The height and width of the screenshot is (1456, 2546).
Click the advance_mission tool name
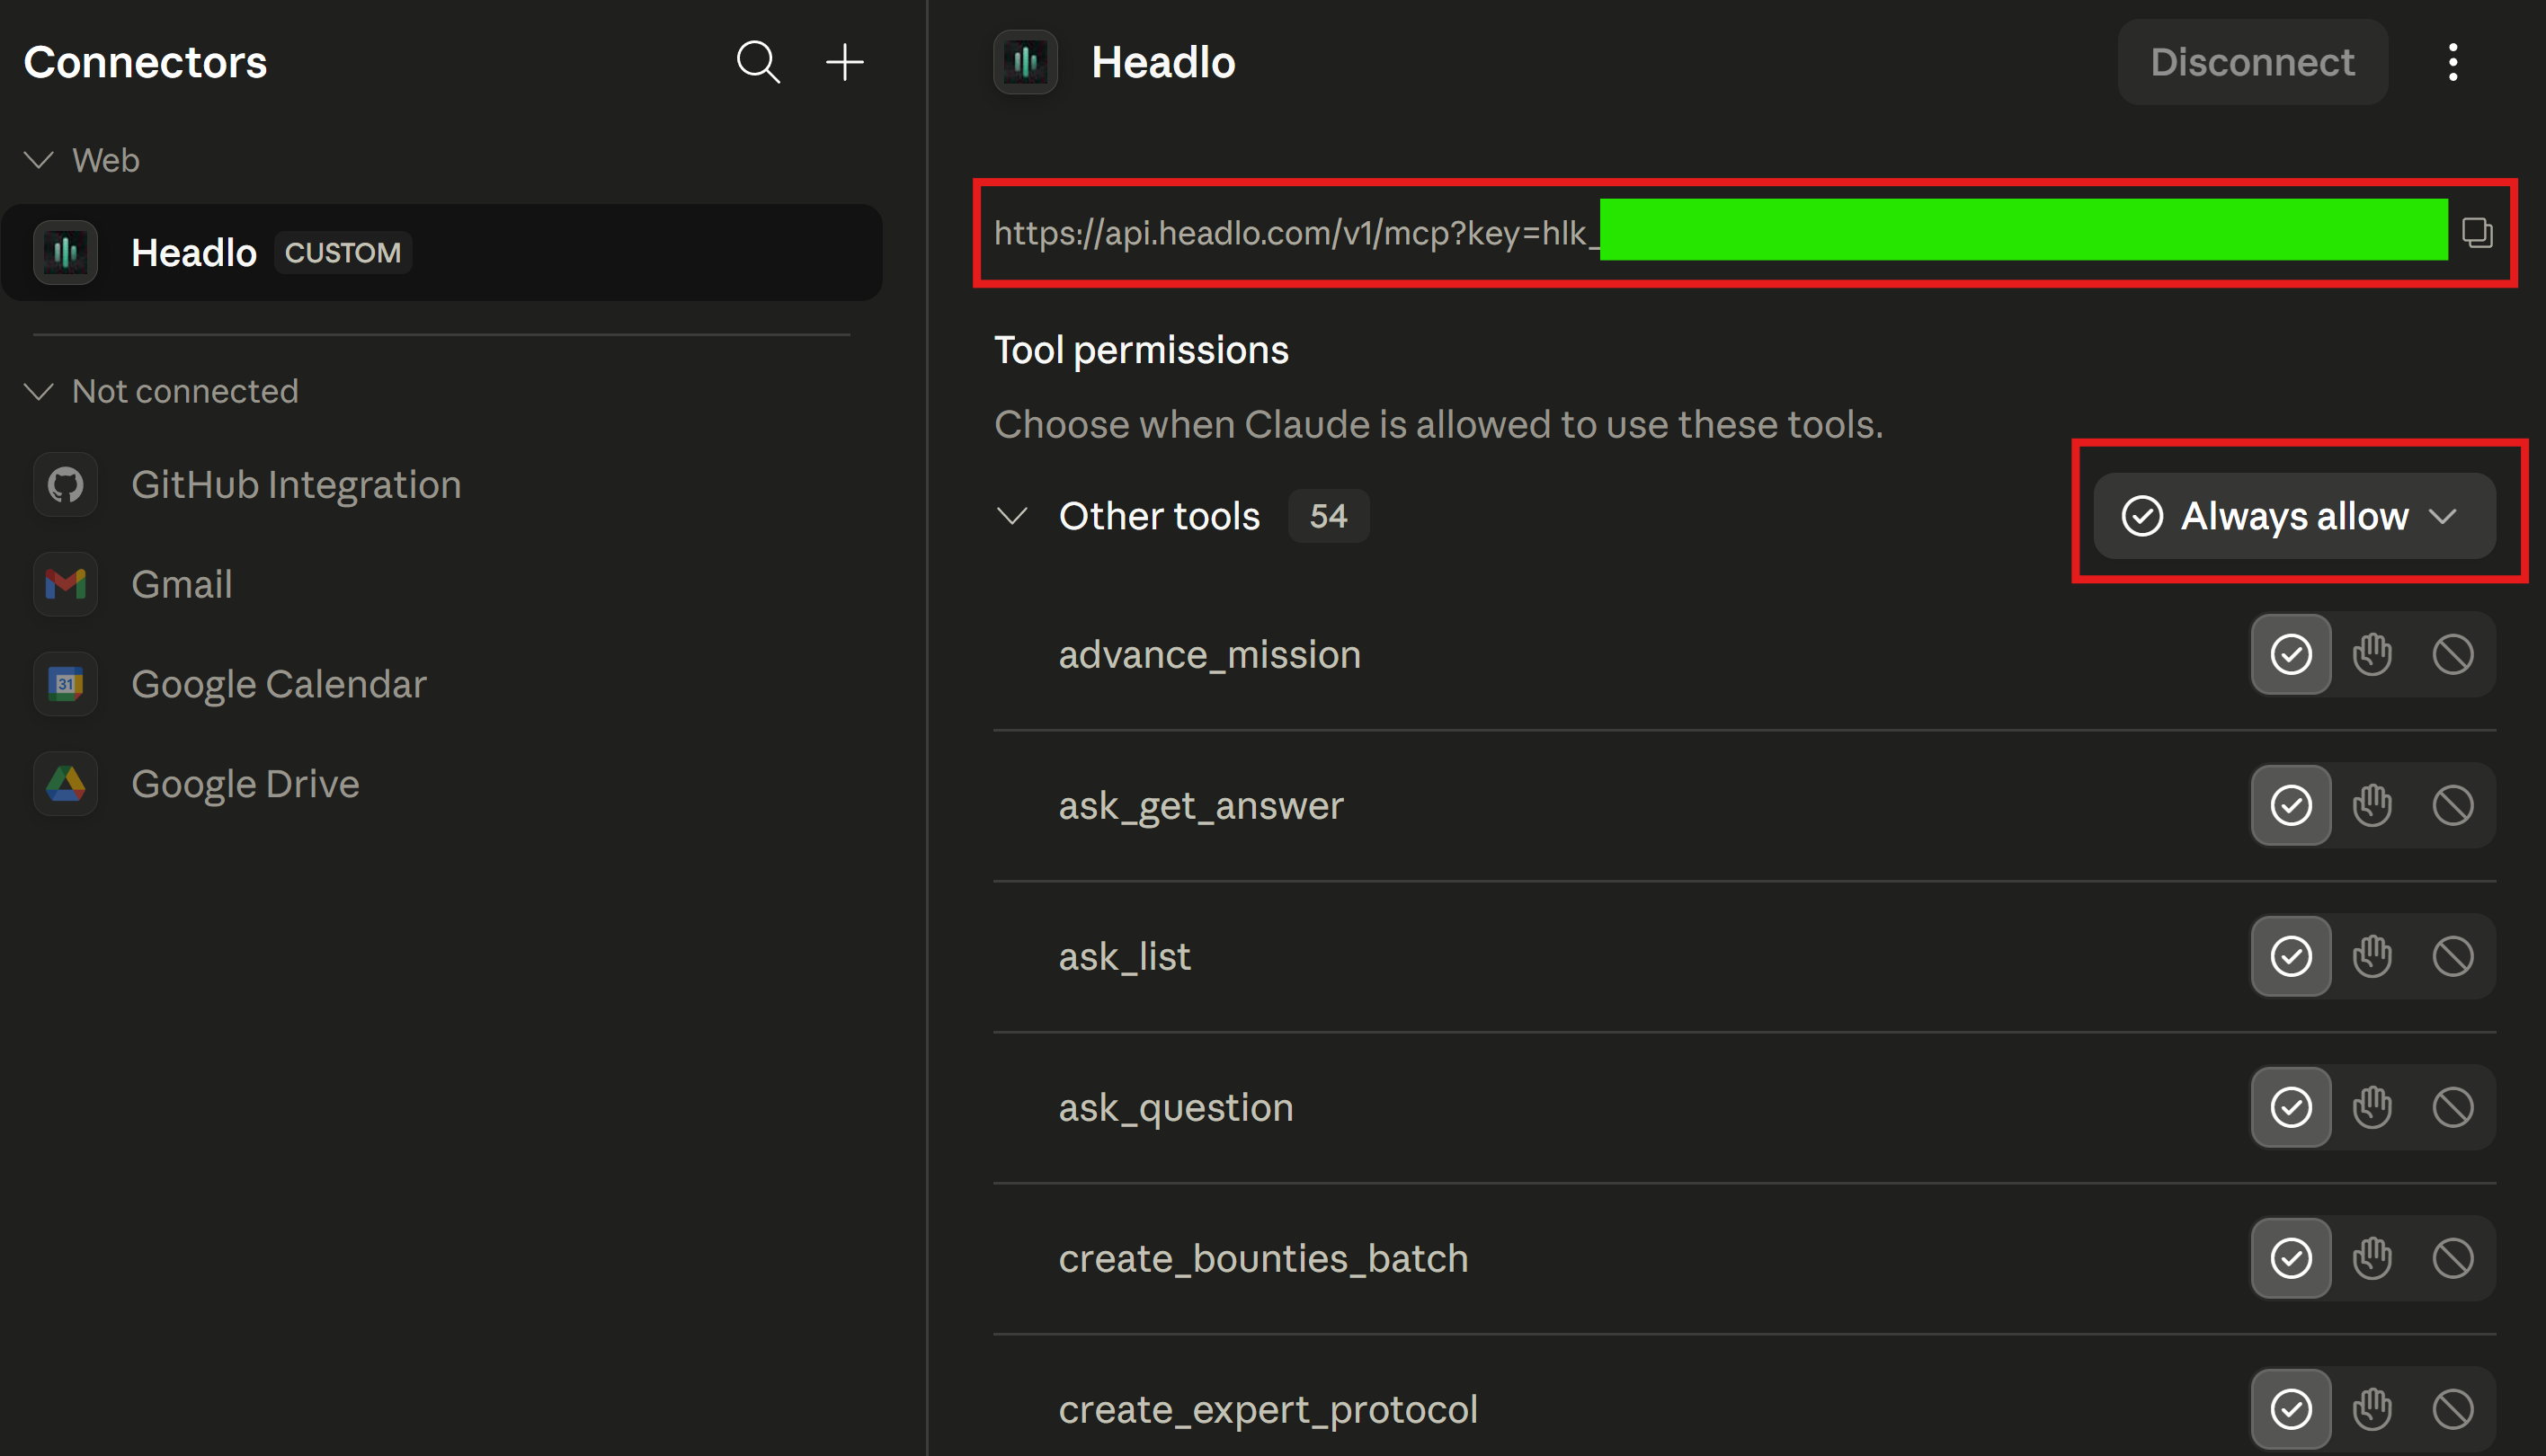[x=1209, y=655]
